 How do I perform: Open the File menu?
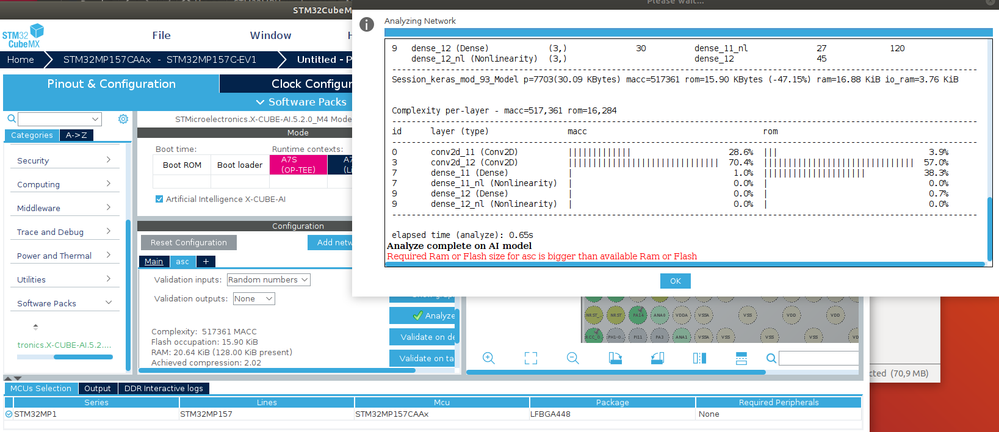coord(161,35)
